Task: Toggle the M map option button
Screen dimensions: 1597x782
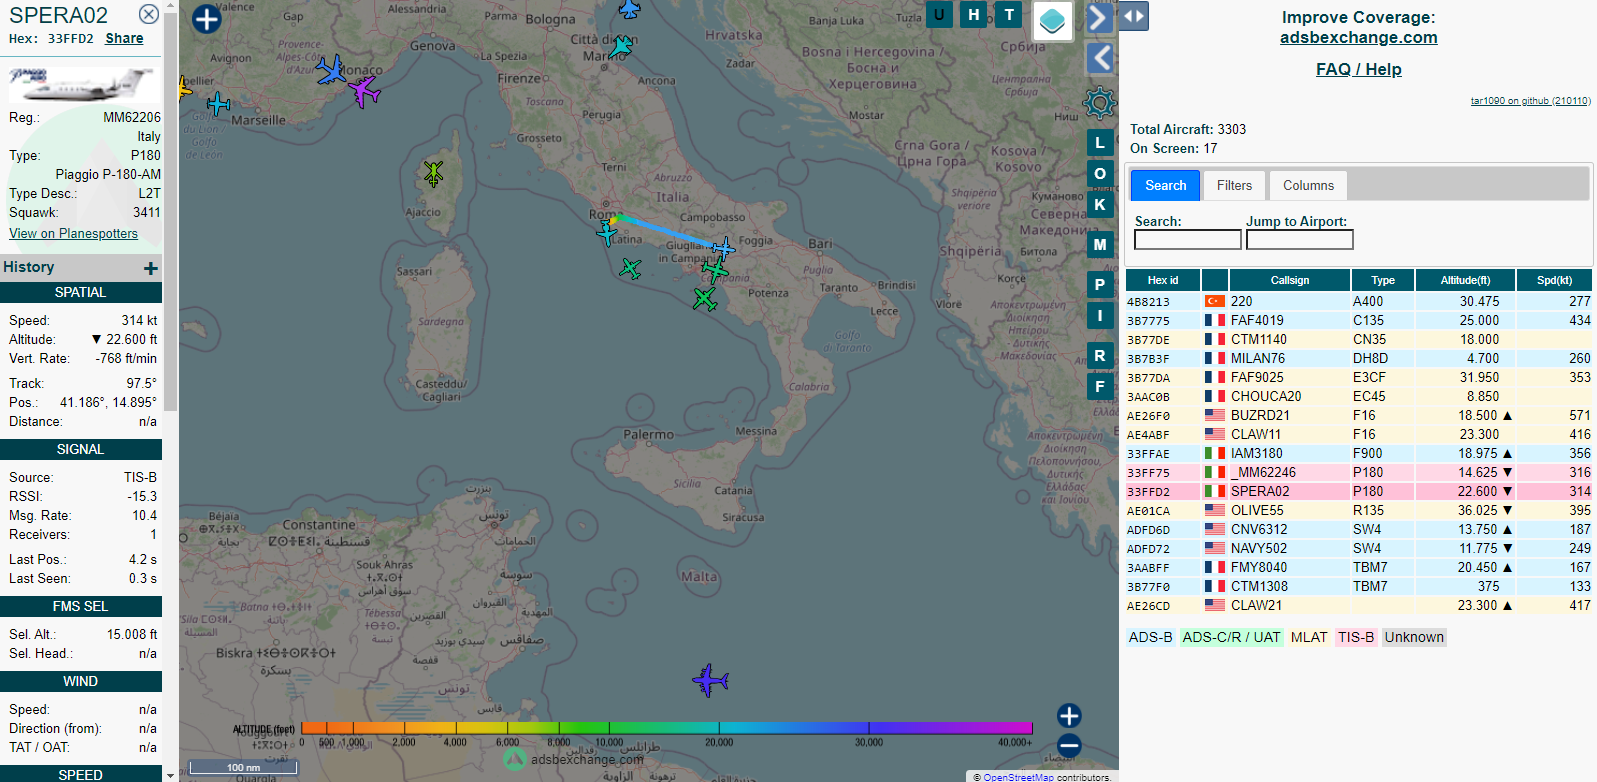Action: click(x=1100, y=245)
